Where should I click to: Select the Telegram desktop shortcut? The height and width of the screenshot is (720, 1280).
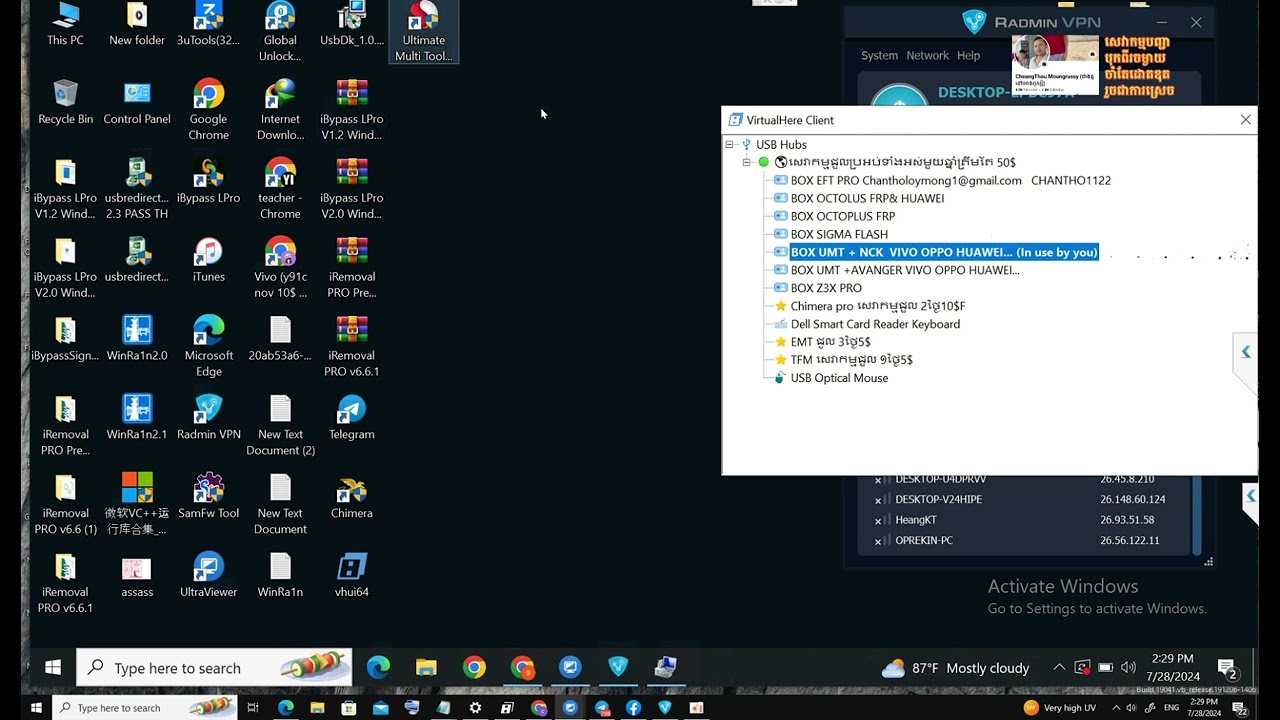(352, 418)
